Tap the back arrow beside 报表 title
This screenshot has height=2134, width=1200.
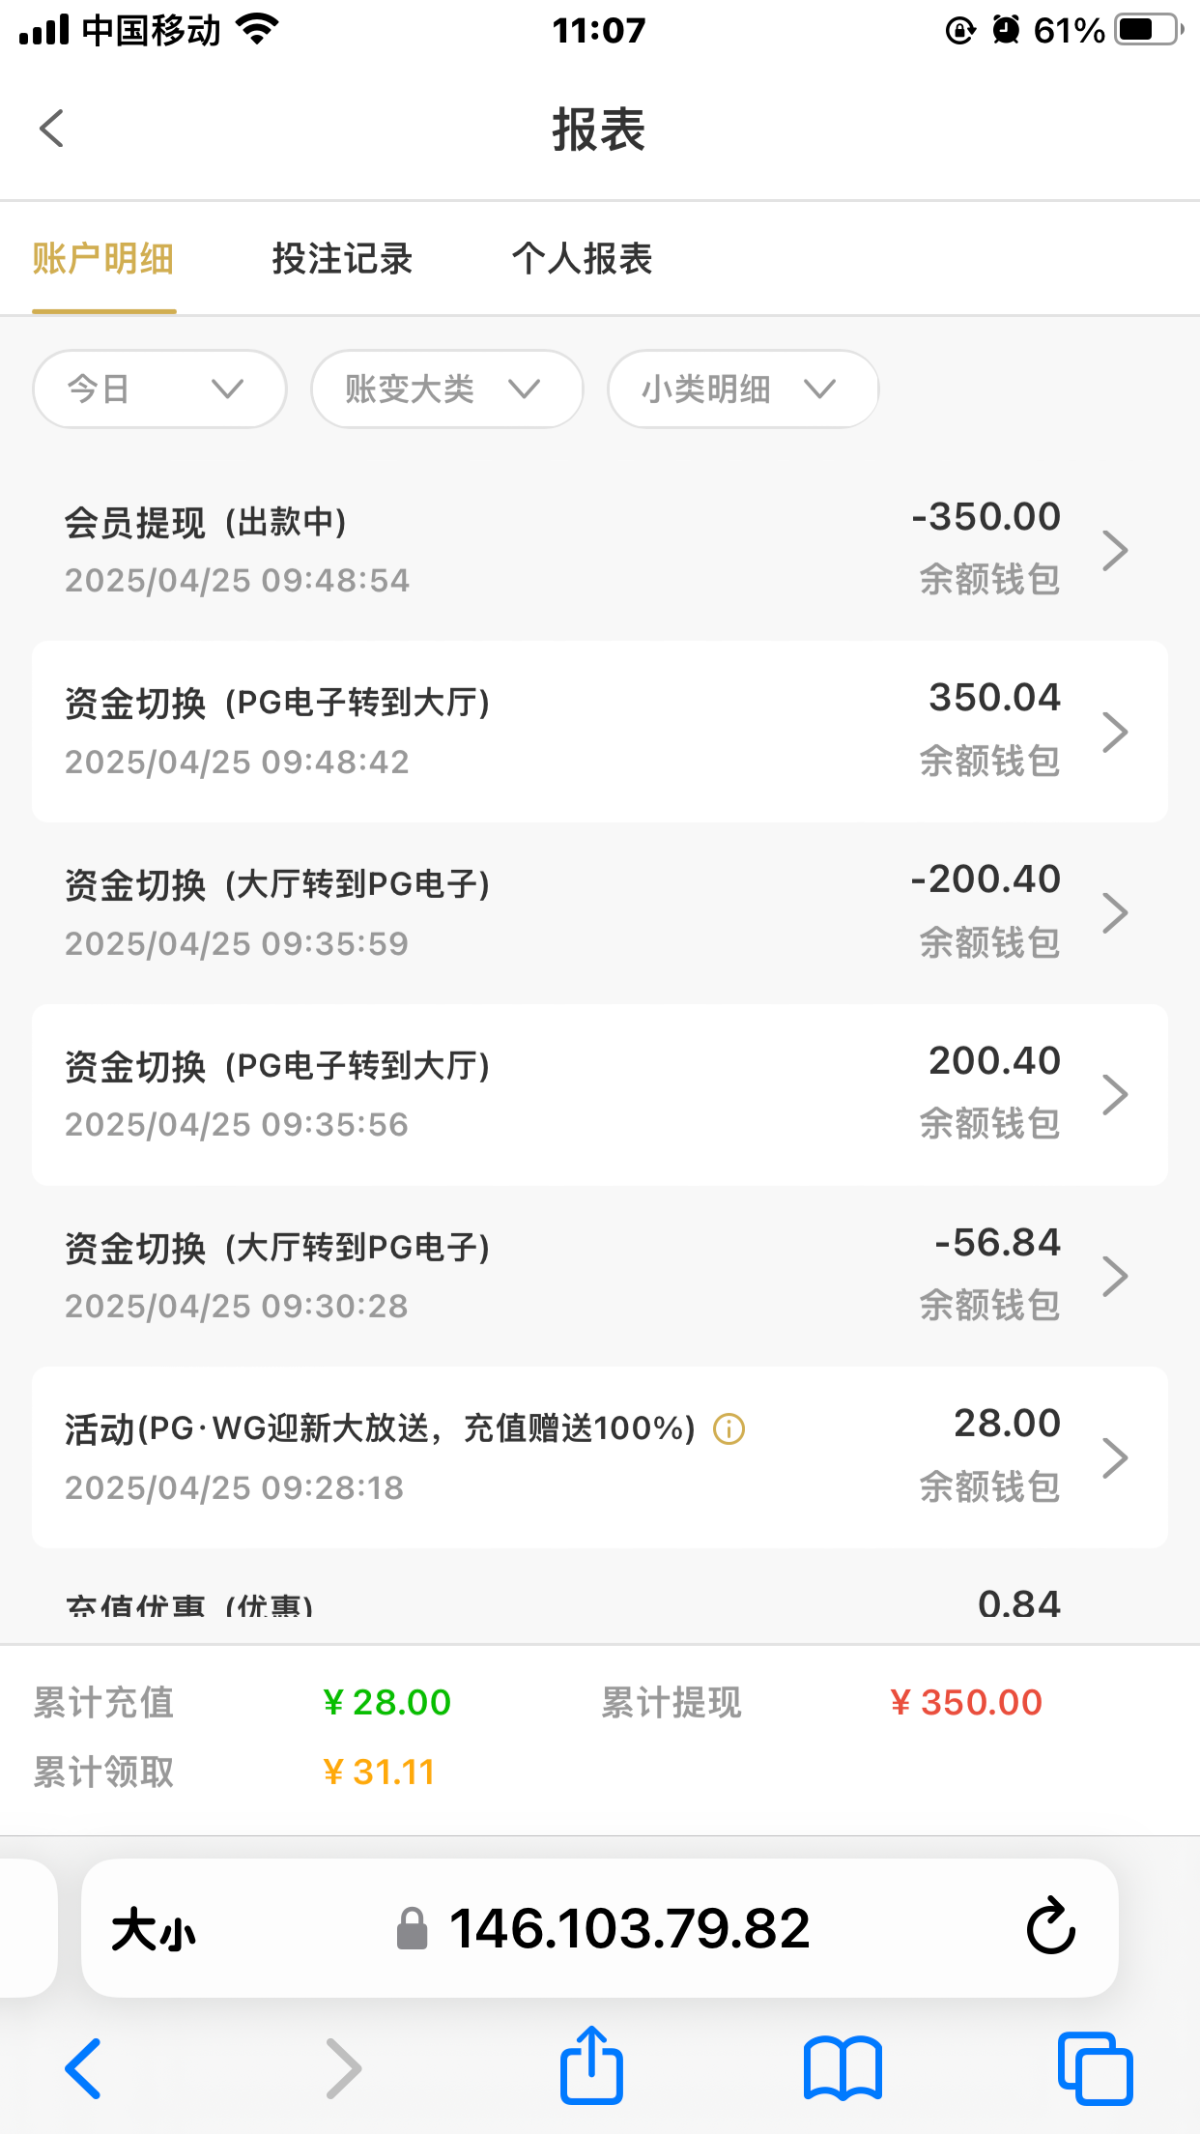52,129
